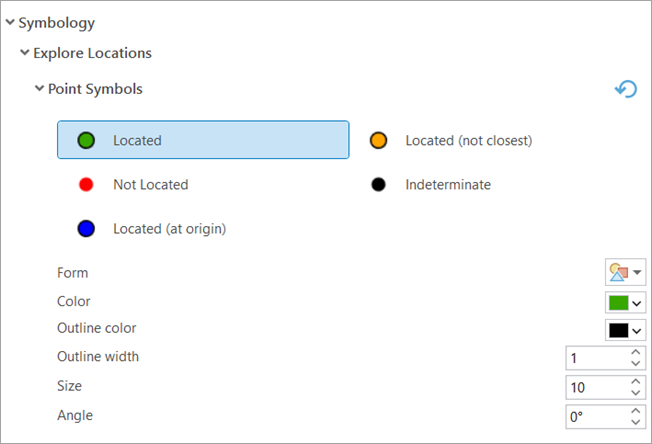Select the green Located symbol

coord(203,140)
